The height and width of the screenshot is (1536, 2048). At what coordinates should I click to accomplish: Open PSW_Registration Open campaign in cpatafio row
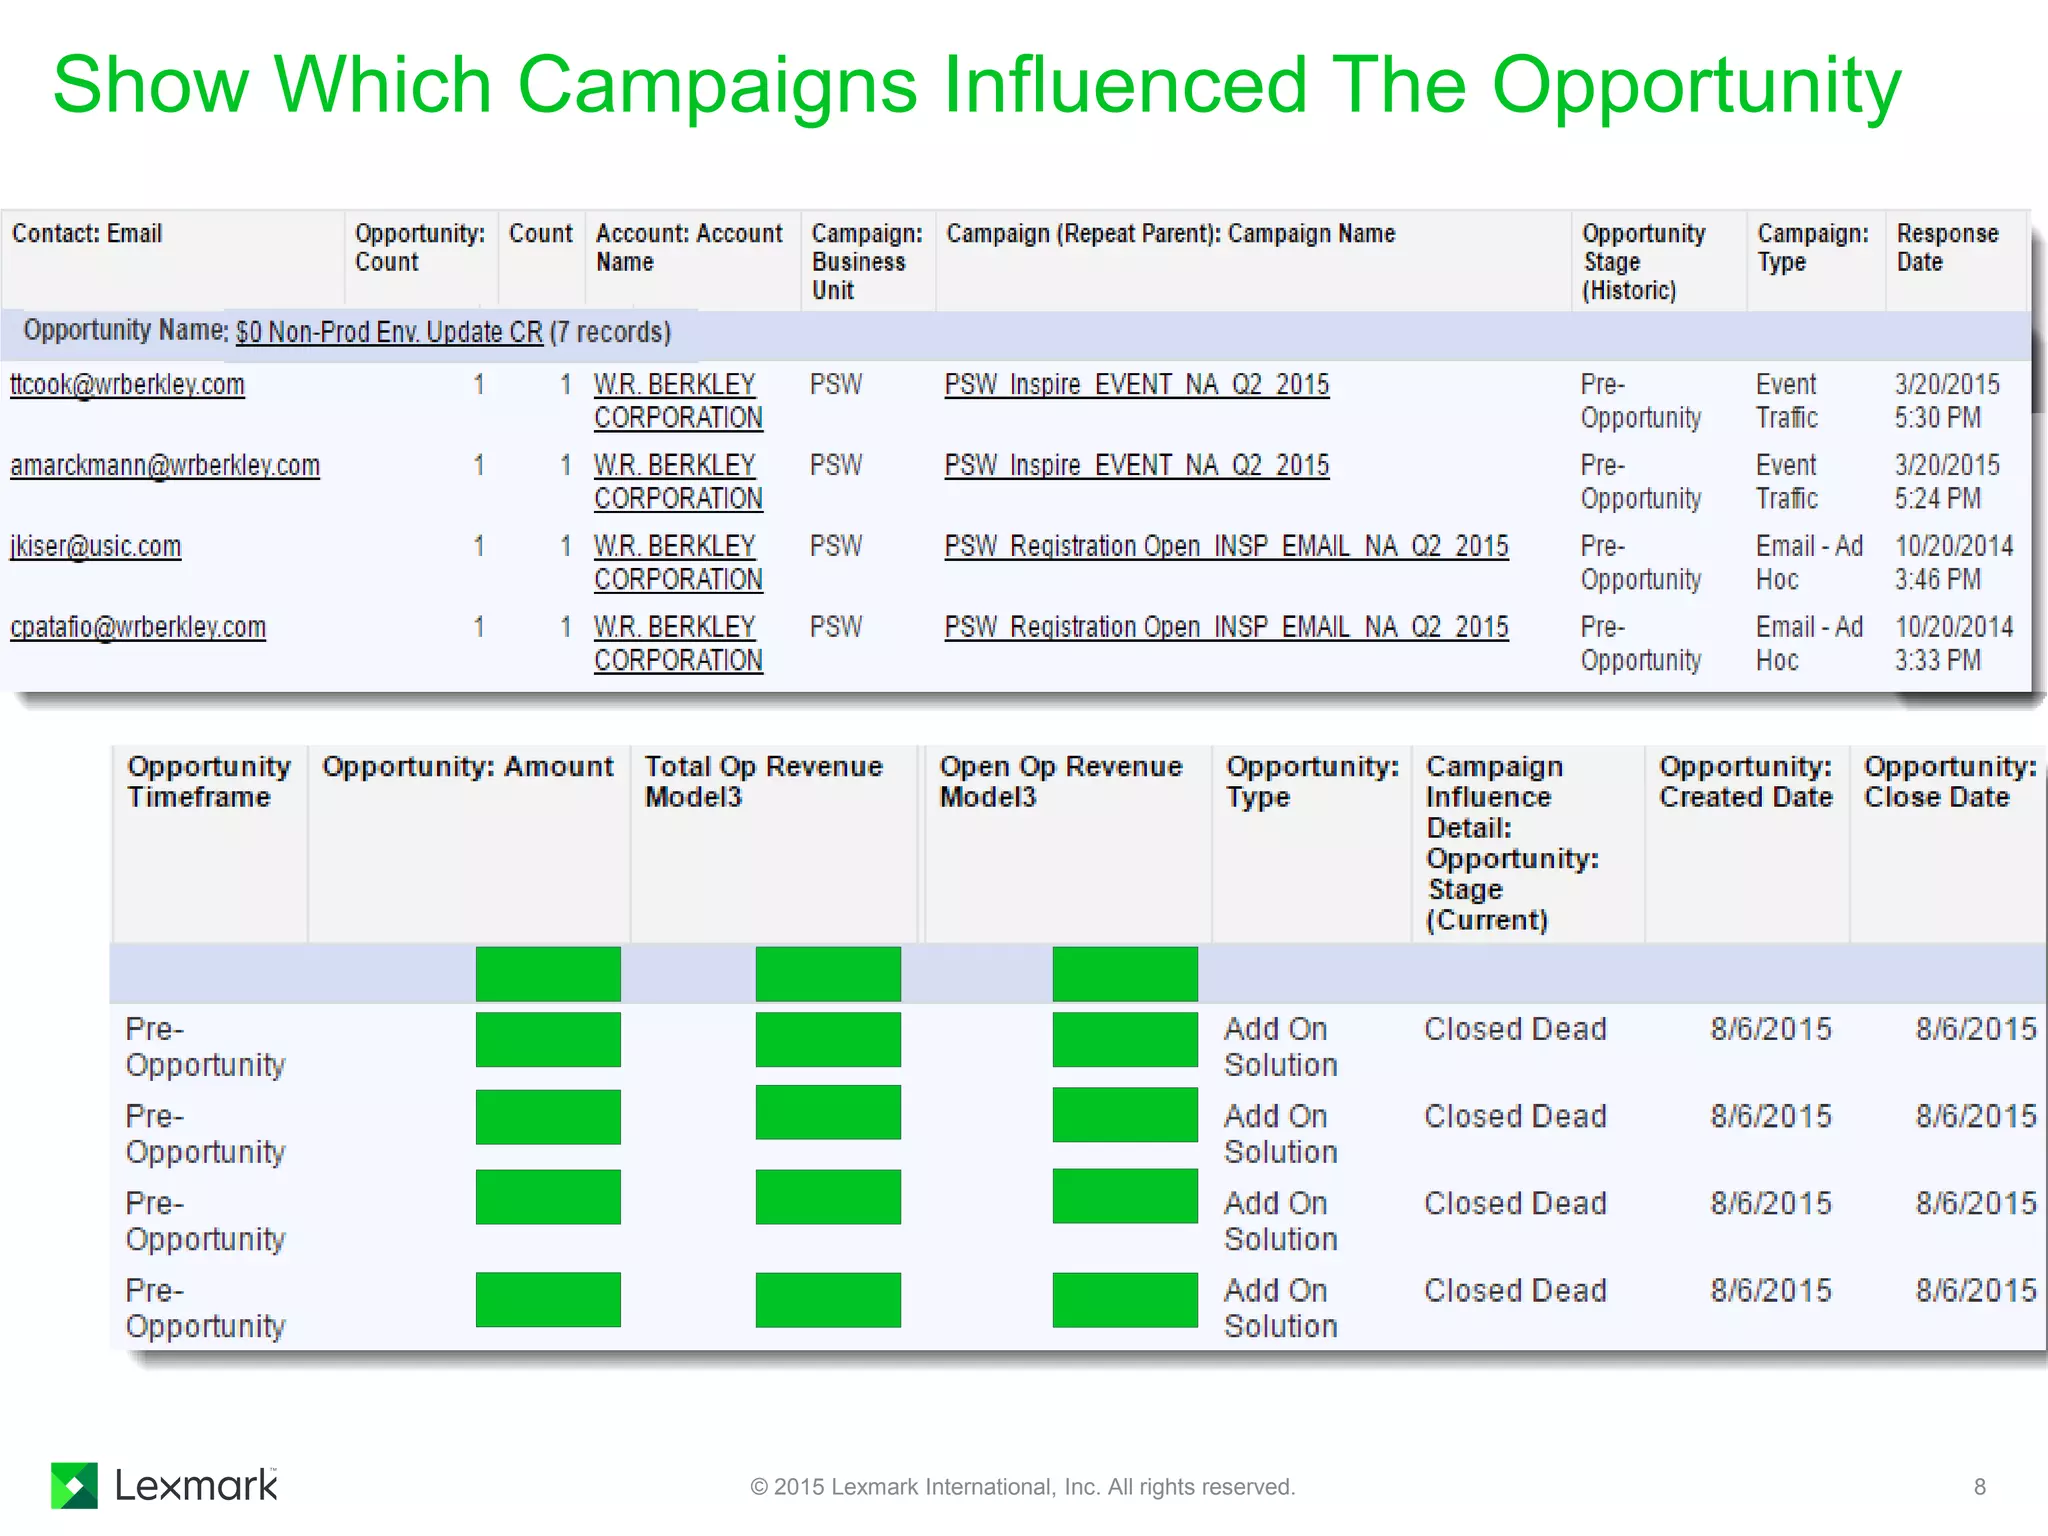[x=1227, y=628]
